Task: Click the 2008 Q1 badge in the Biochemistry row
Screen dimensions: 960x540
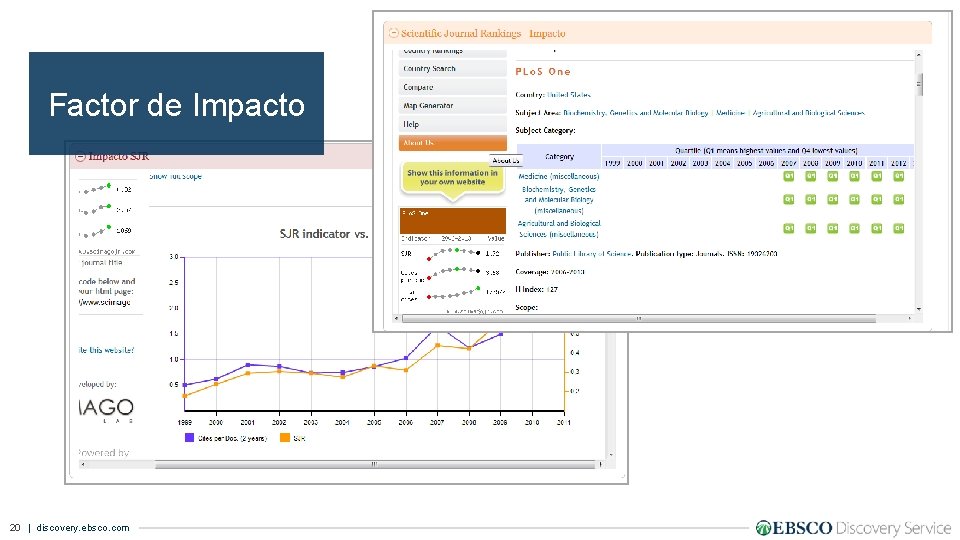Action: [811, 200]
